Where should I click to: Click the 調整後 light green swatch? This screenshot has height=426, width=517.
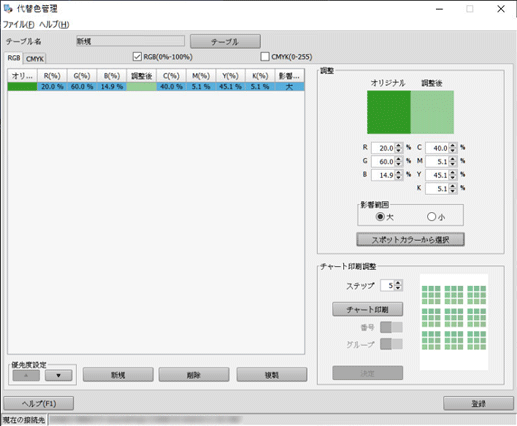pos(432,112)
